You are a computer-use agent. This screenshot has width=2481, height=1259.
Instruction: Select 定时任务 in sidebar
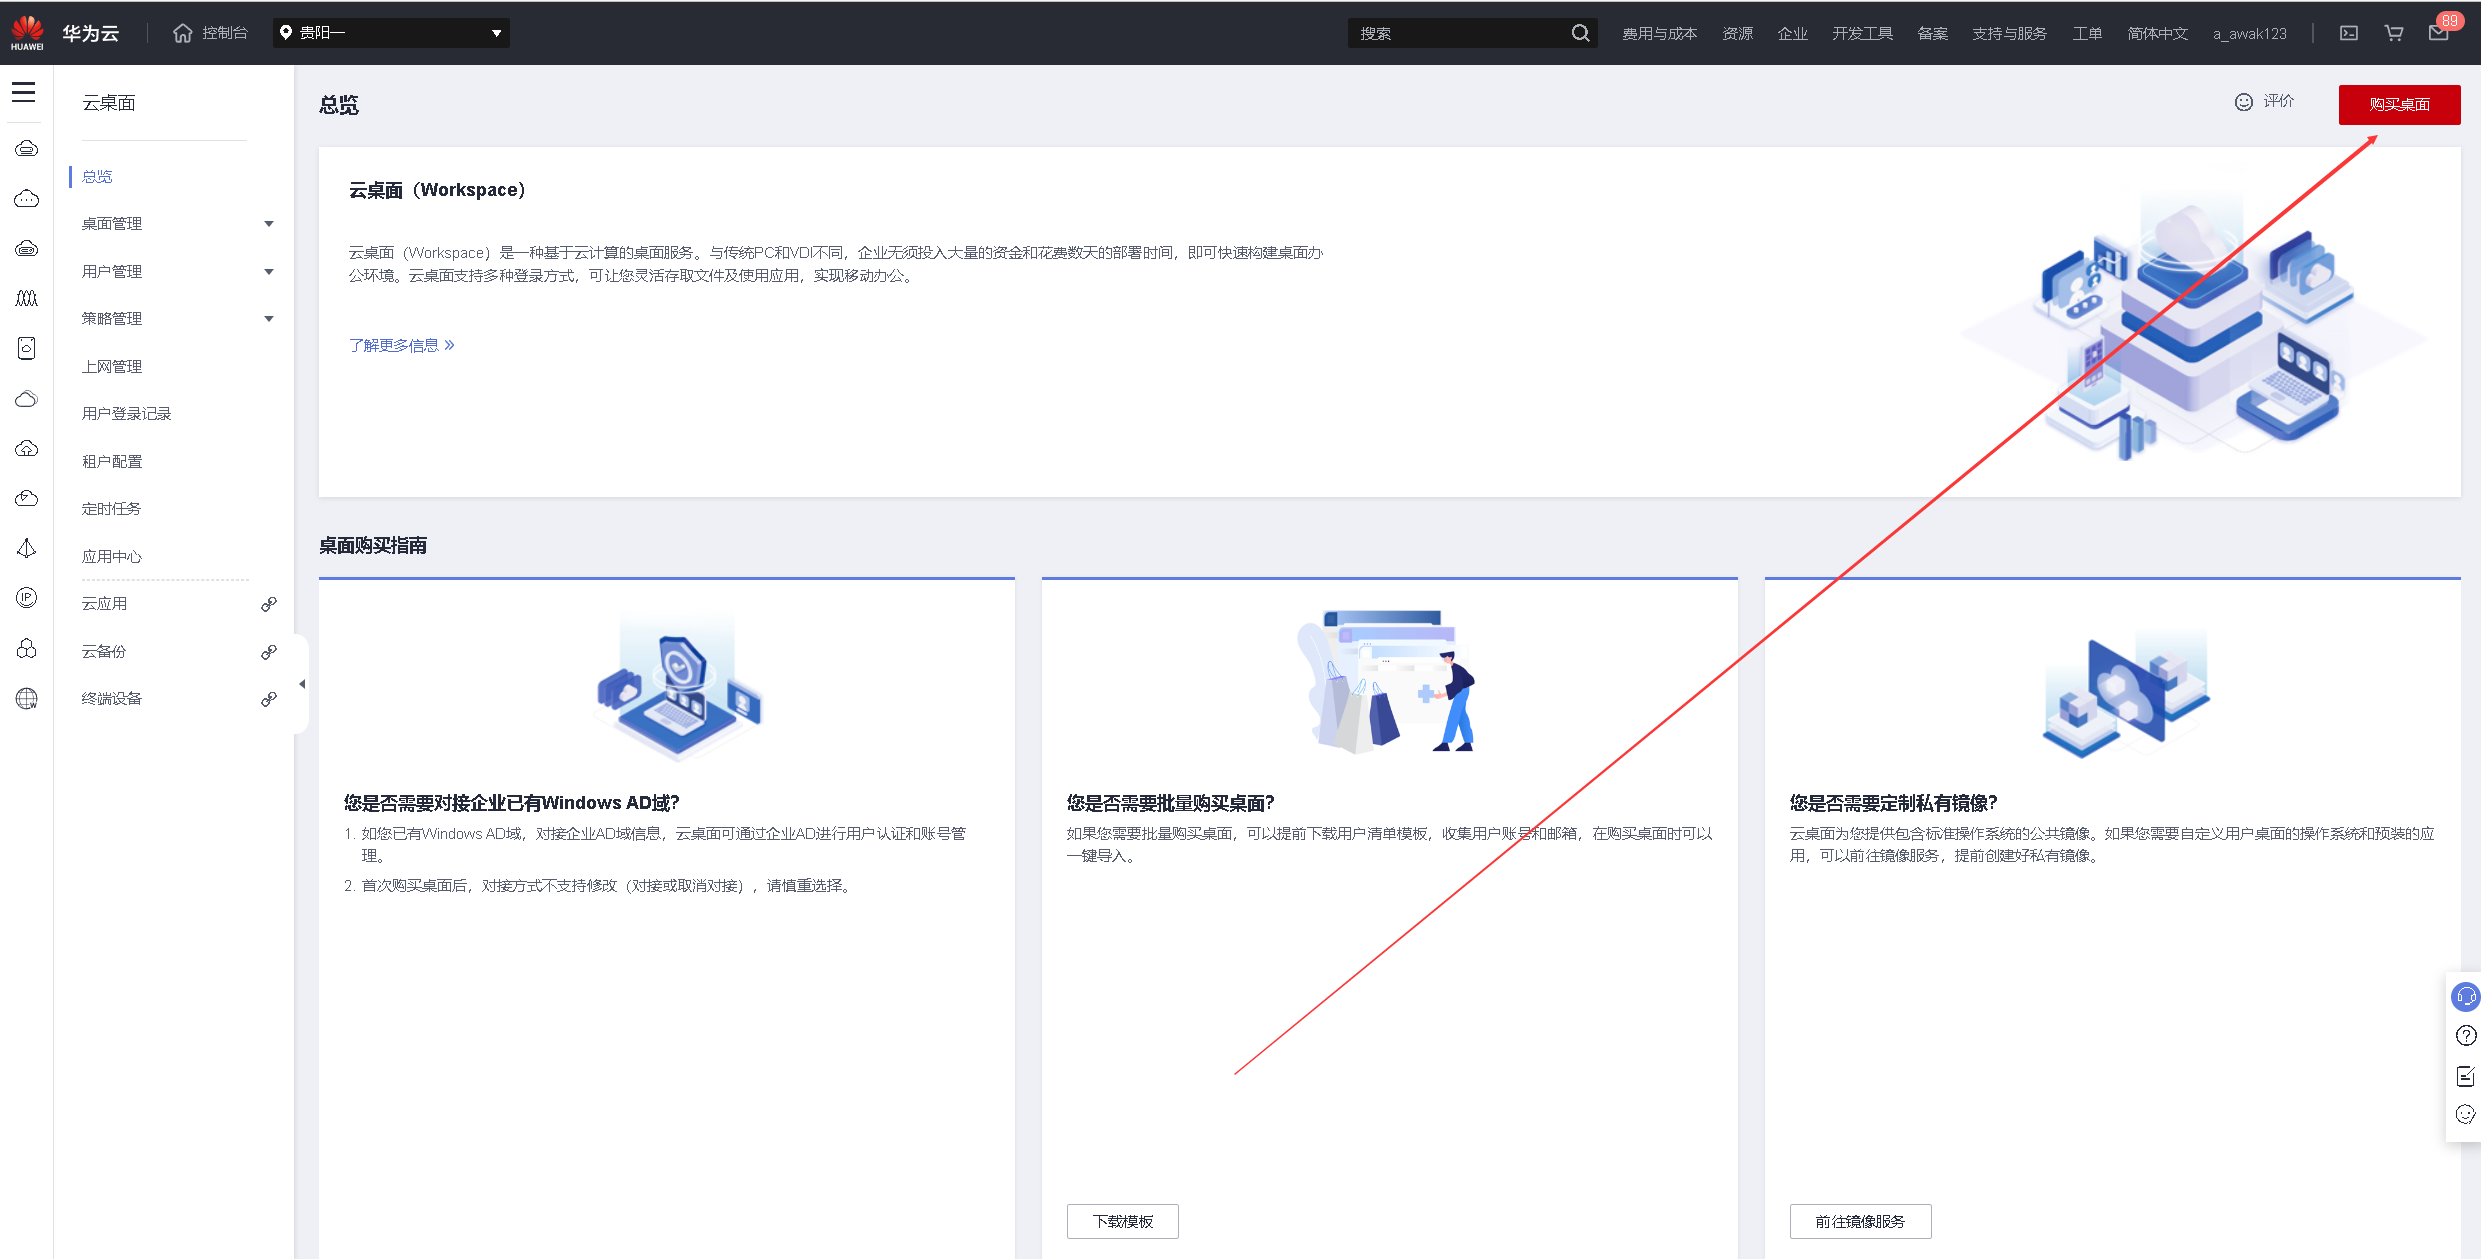tap(112, 509)
